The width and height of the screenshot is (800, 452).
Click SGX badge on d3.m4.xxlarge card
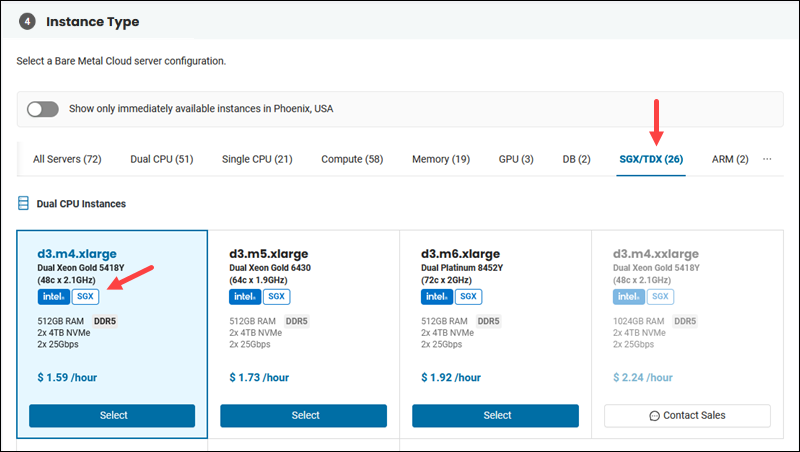click(660, 296)
